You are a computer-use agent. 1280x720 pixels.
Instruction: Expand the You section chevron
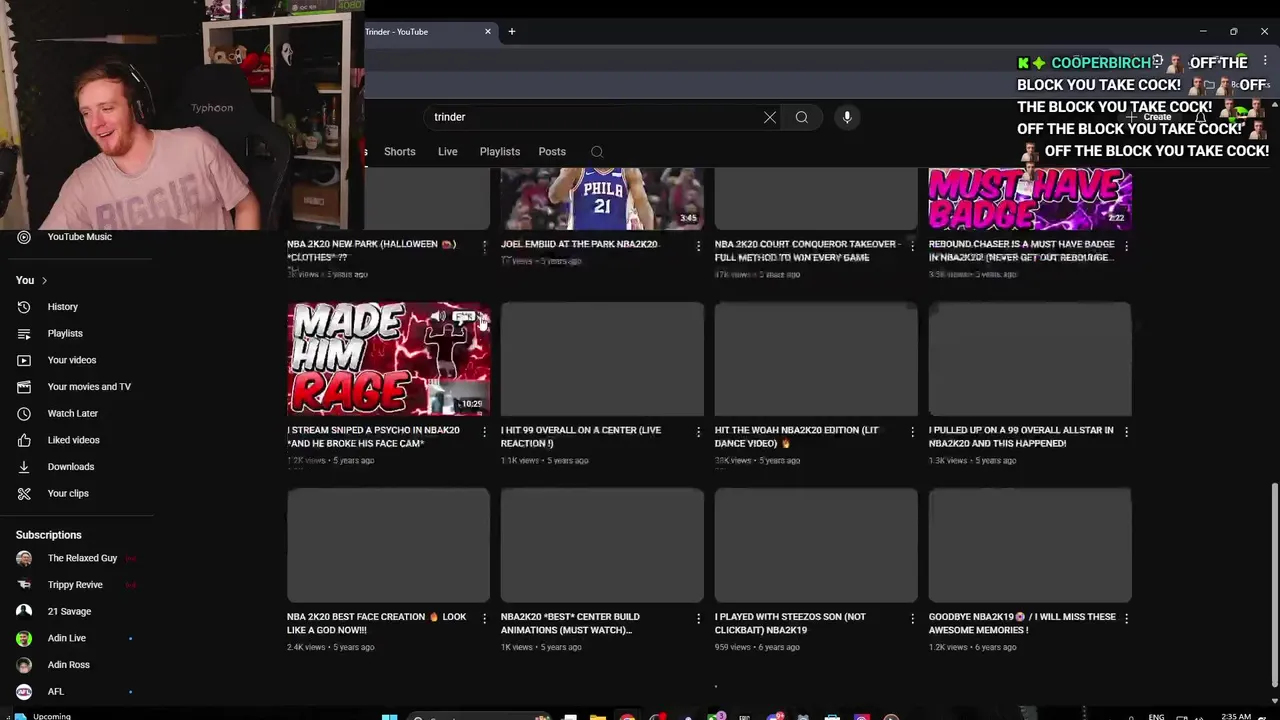pos(44,281)
